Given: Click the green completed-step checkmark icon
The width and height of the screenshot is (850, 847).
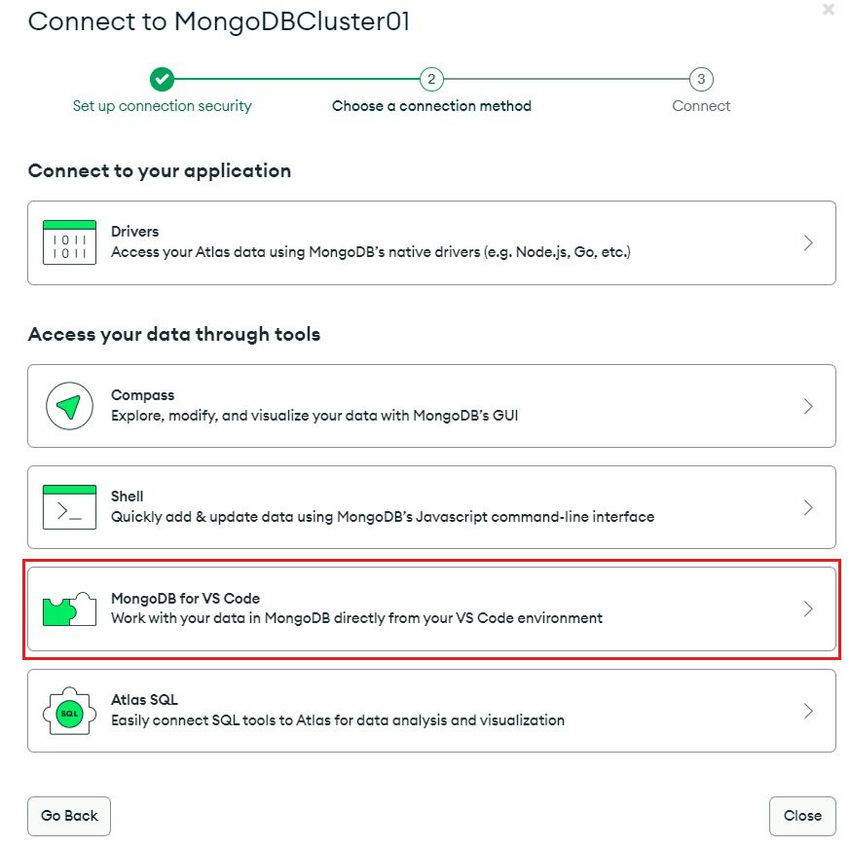Looking at the screenshot, I should pyautogui.click(x=162, y=79).
